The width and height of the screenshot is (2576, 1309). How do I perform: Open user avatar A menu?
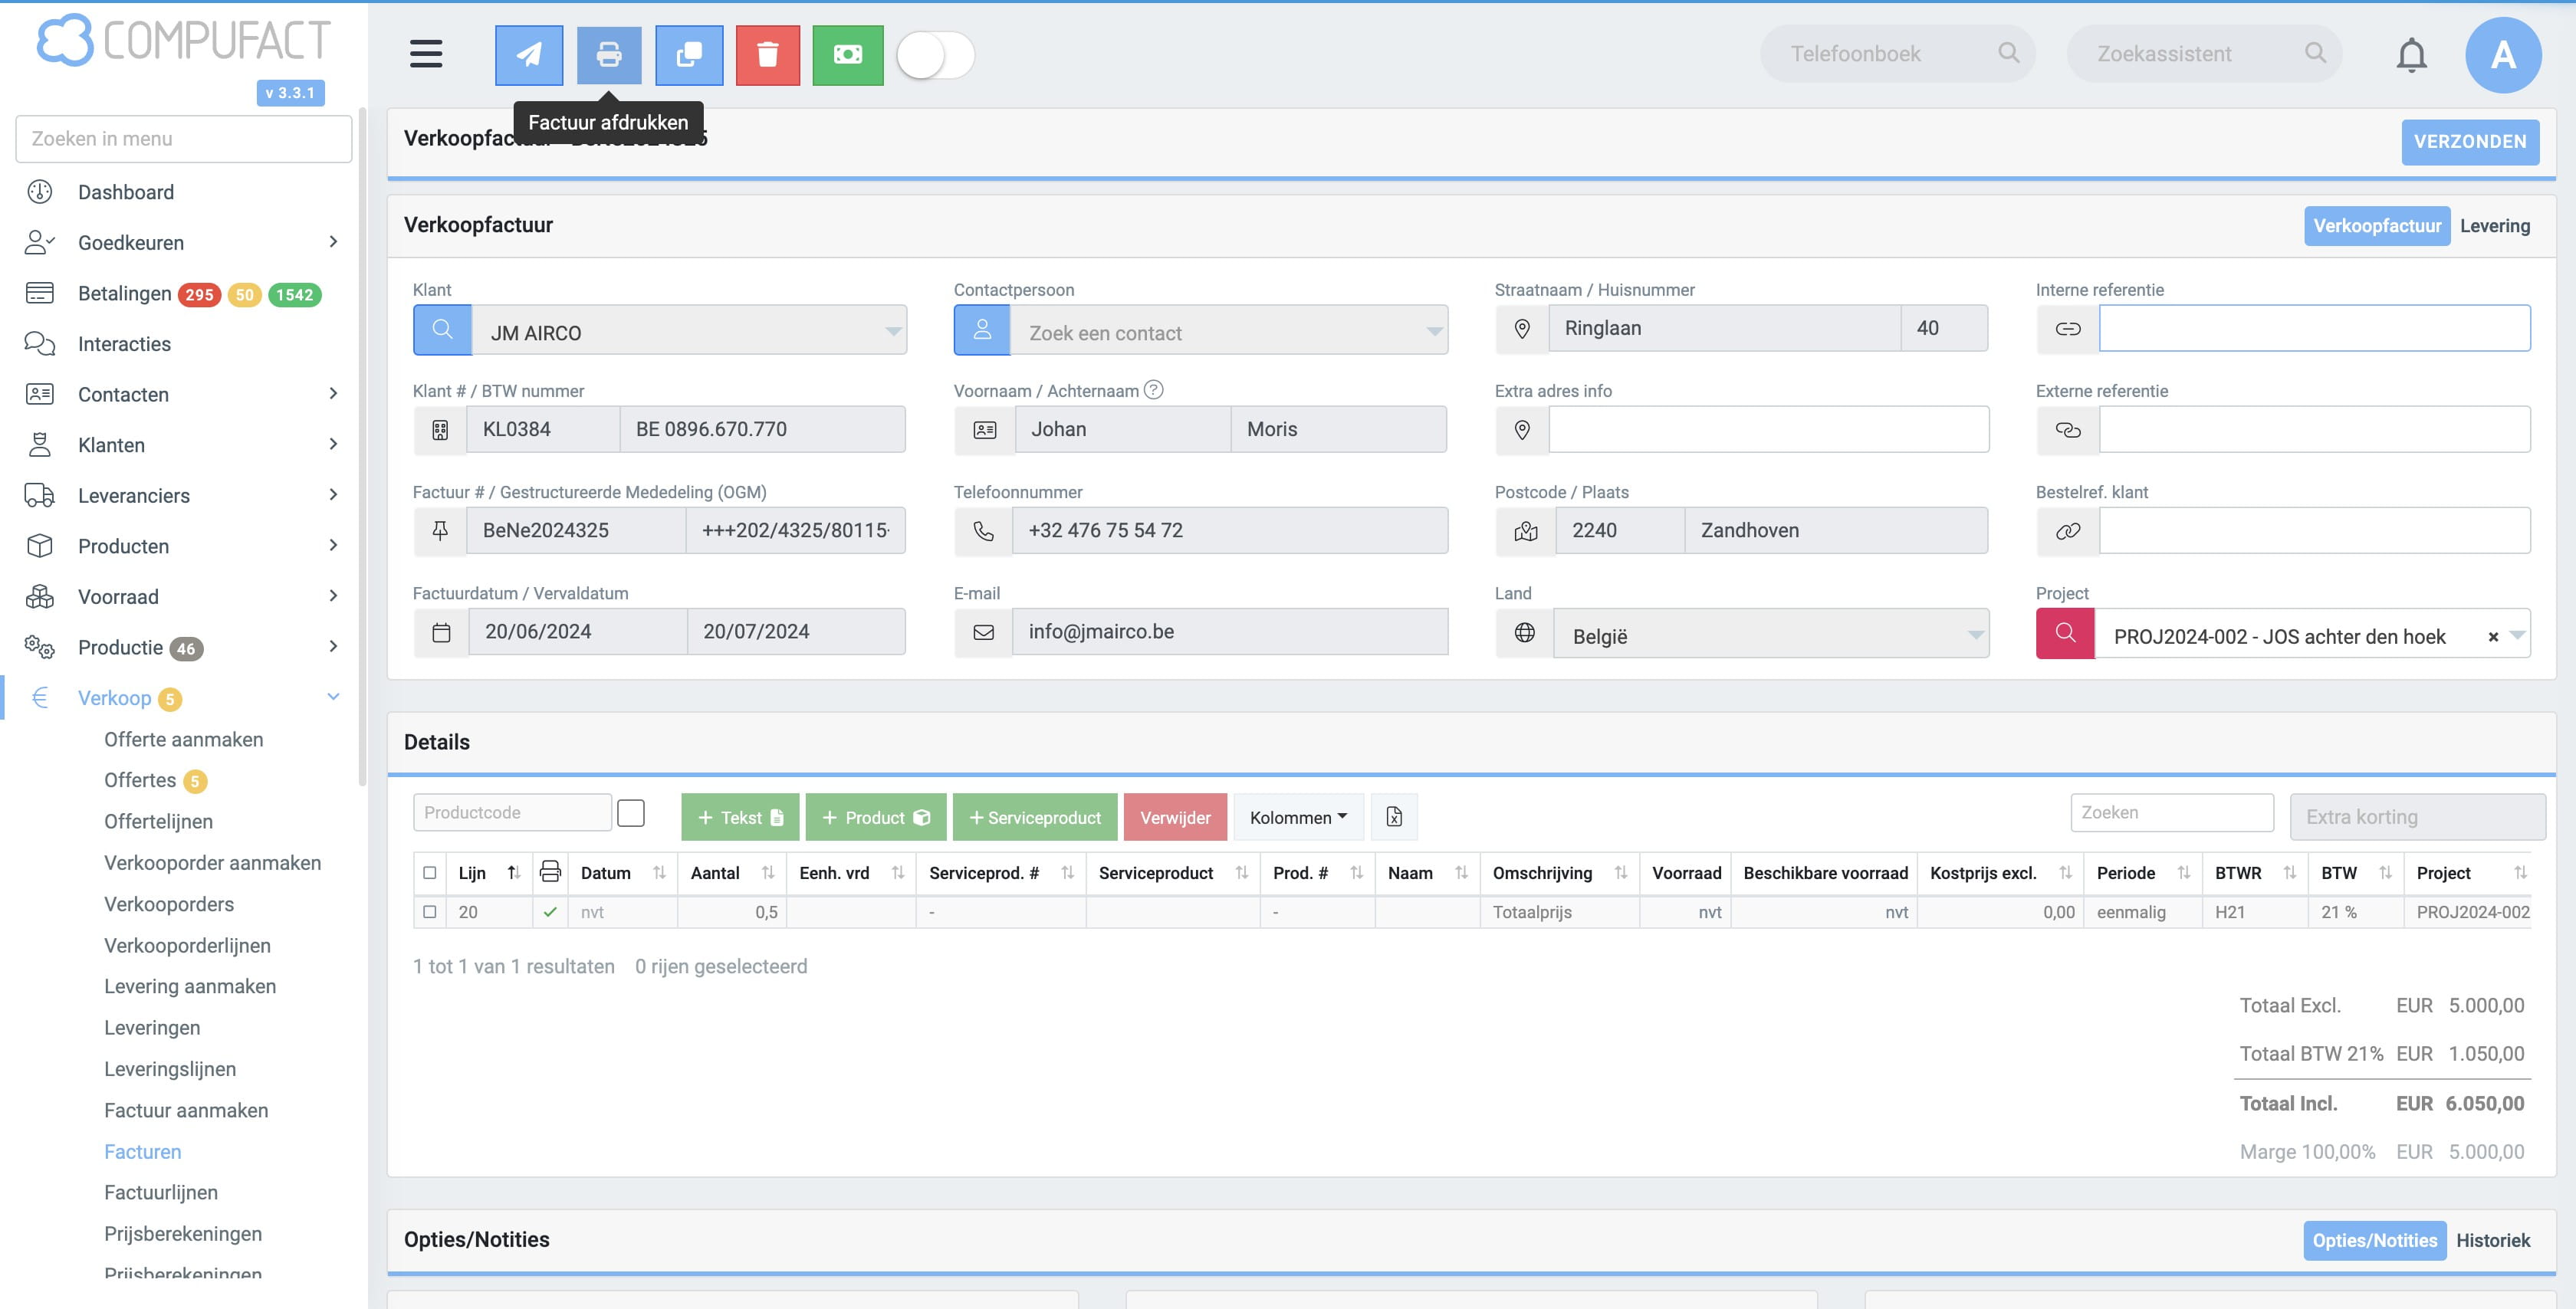[x=2503, y=55]
